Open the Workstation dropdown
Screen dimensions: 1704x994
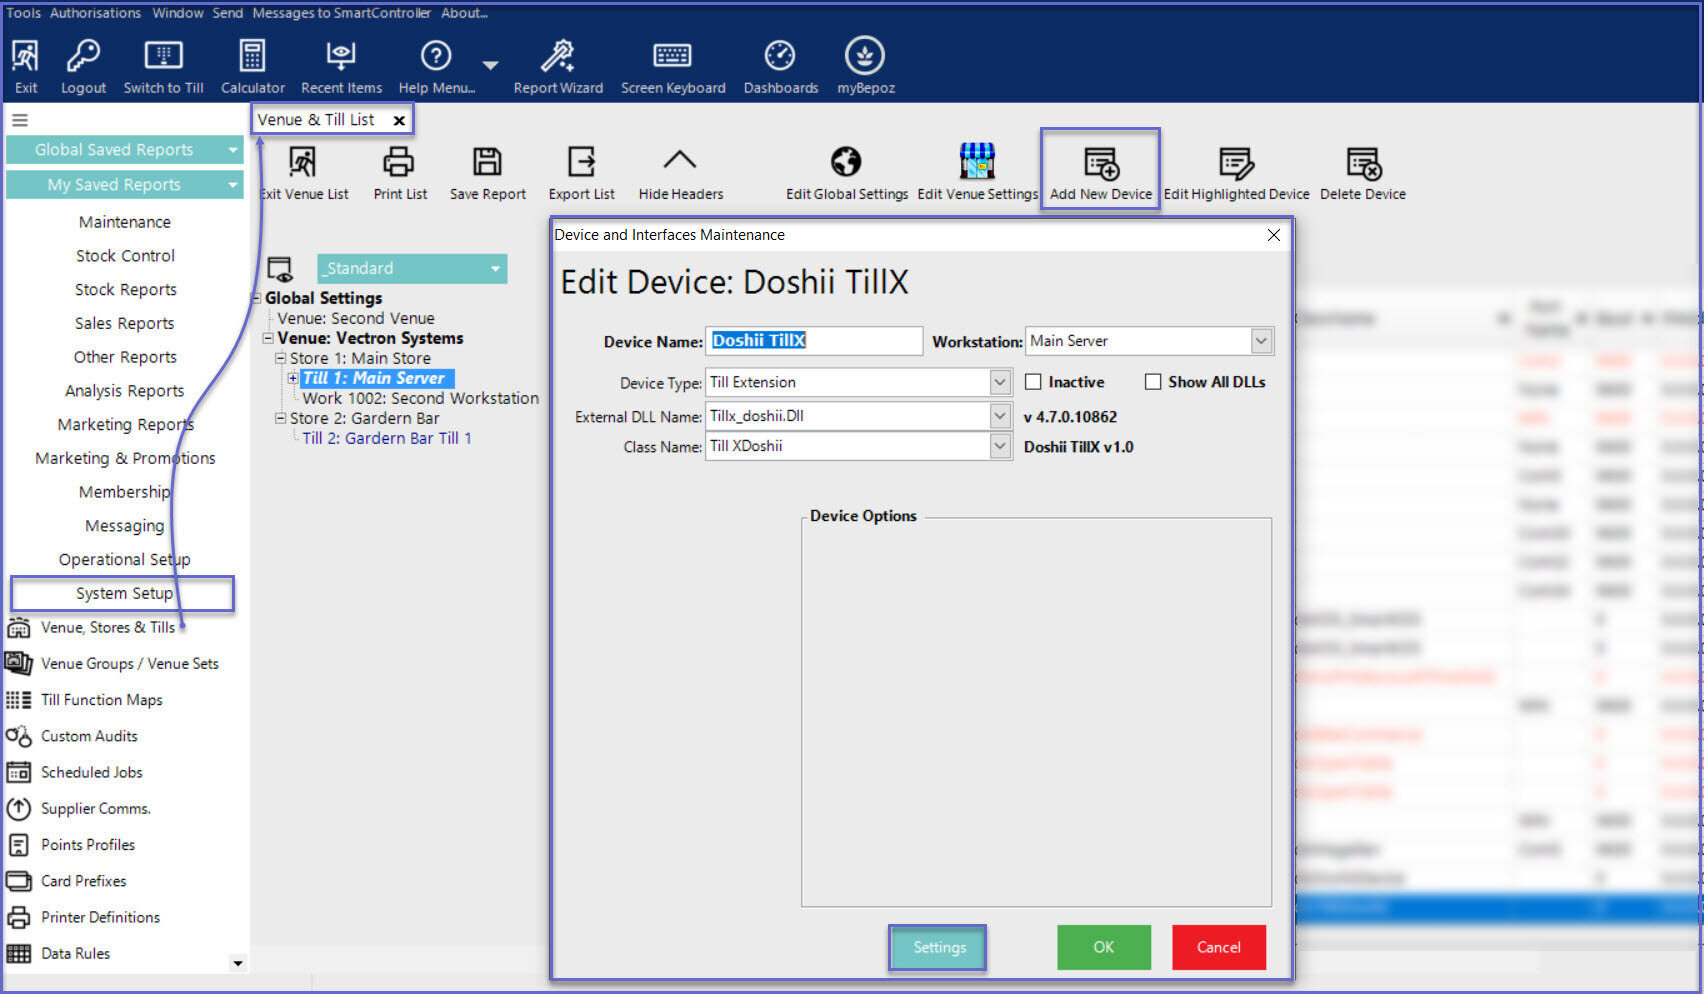click(1262, 341)
